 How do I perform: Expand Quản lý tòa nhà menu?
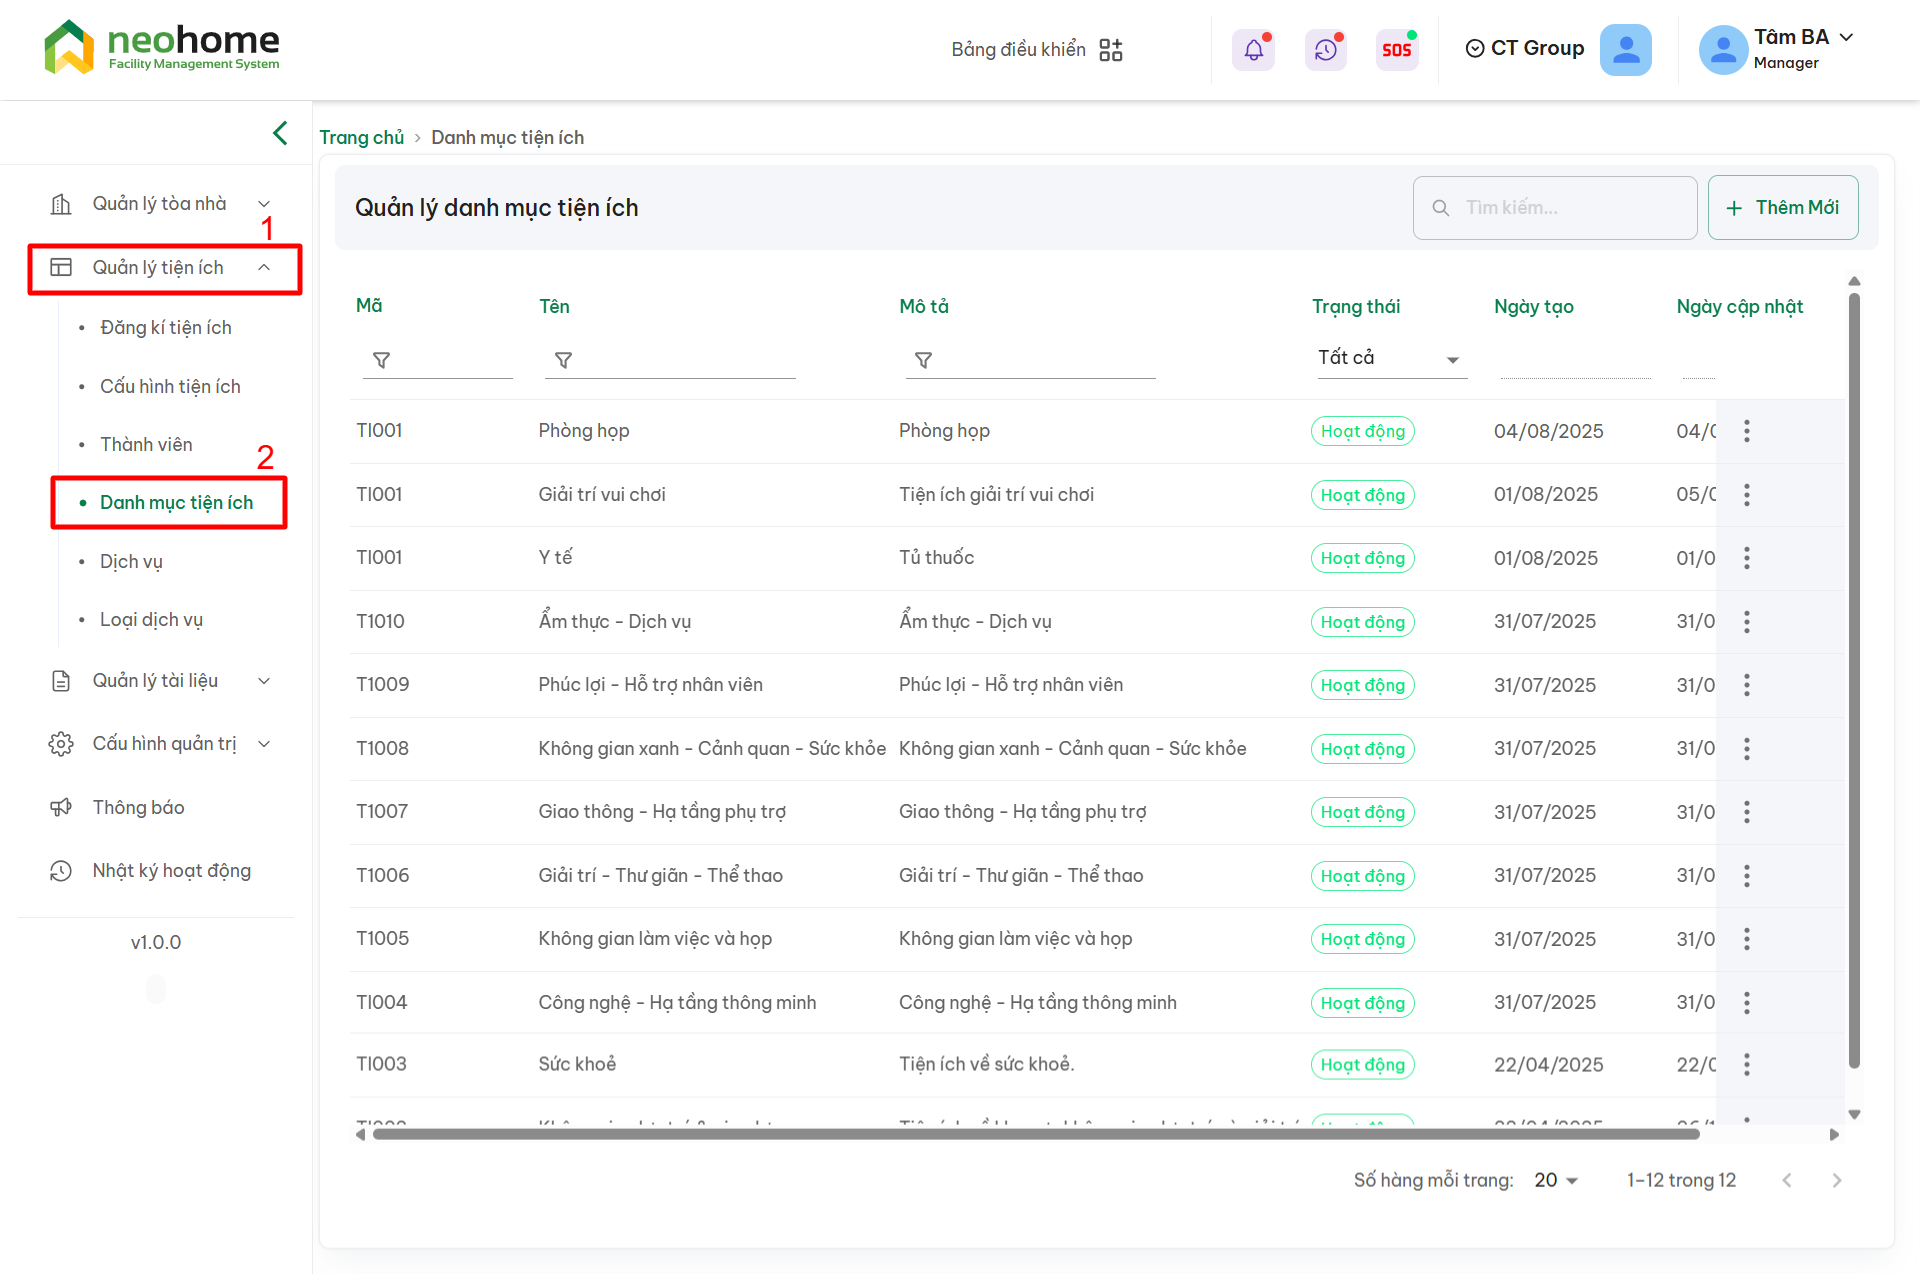[x=160, y=204]
